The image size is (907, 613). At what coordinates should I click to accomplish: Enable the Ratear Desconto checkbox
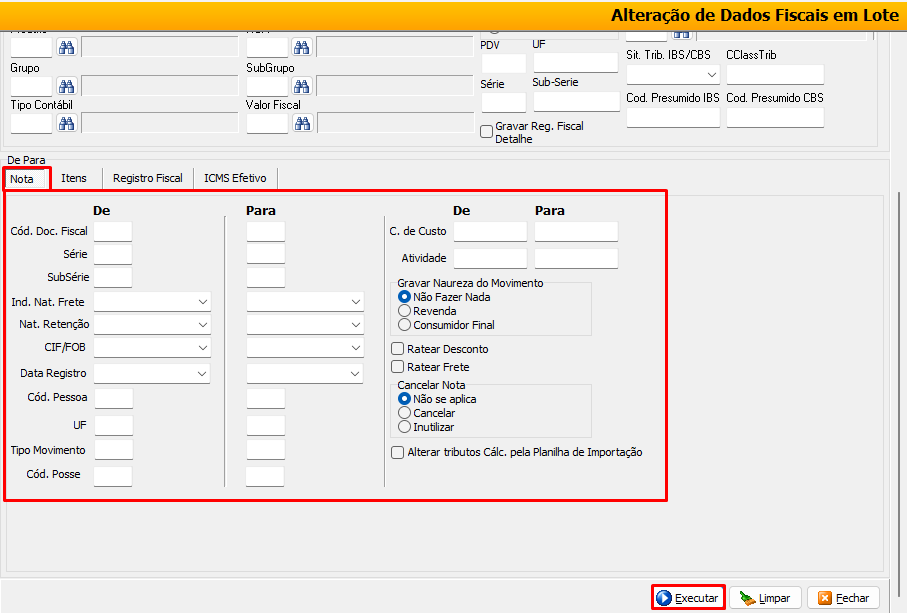coord(398,349)
